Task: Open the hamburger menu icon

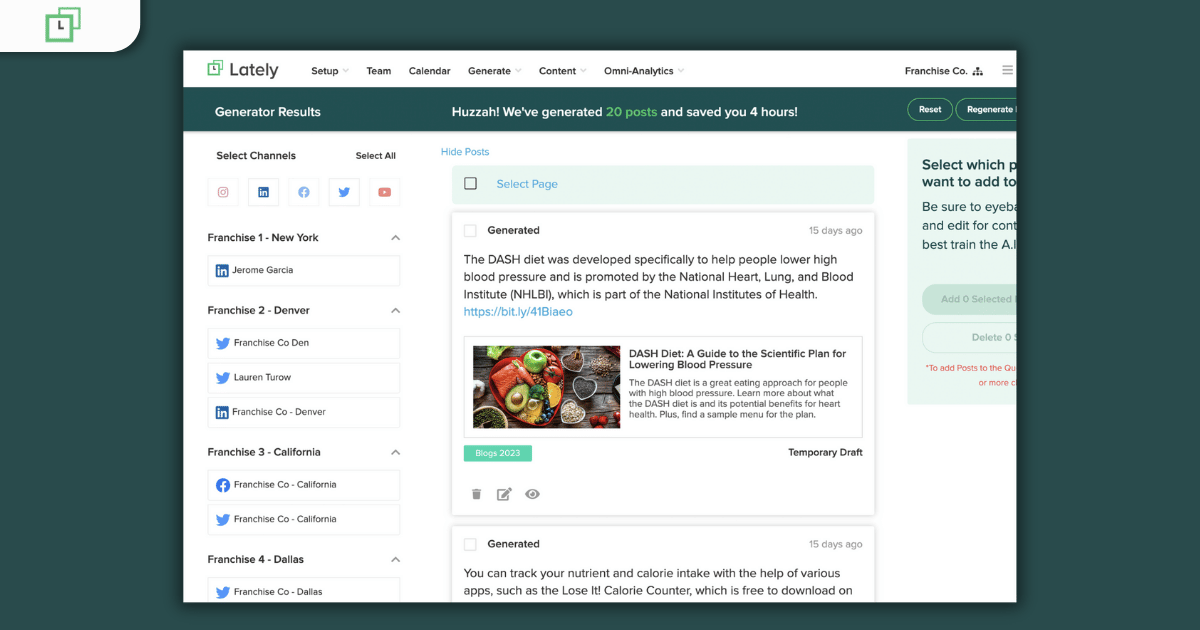Action: [x=1007, y=71]
